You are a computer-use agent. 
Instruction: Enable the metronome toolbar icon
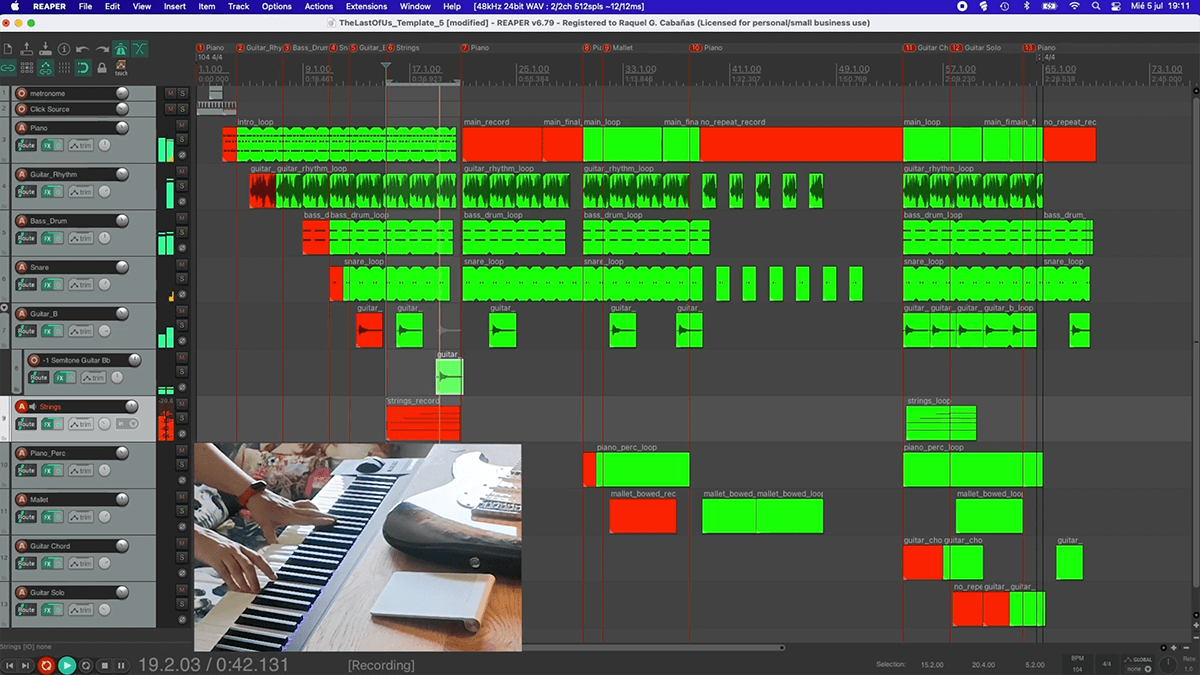[121, 50]
